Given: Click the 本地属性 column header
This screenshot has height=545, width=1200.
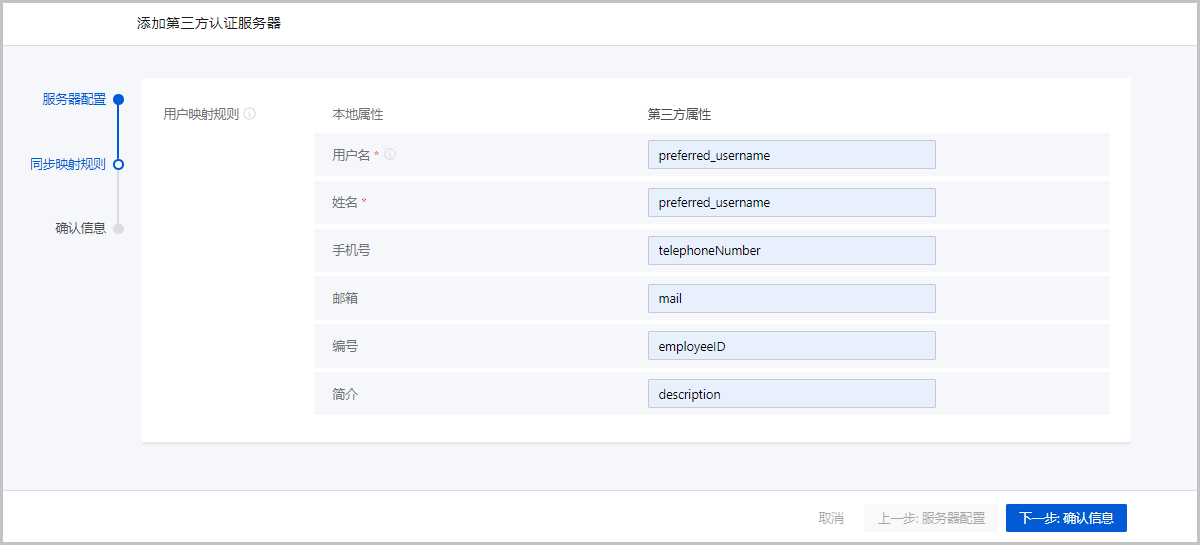Looking at the screenshot, I should click(358, 115).
